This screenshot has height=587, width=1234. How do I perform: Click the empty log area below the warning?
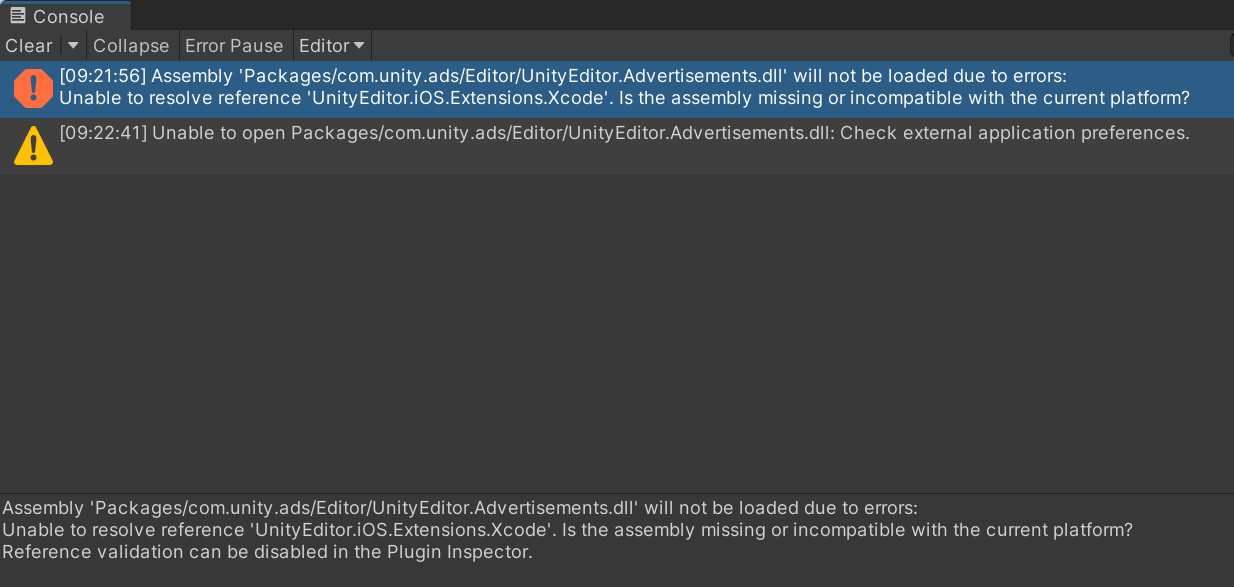pos(617,333)
